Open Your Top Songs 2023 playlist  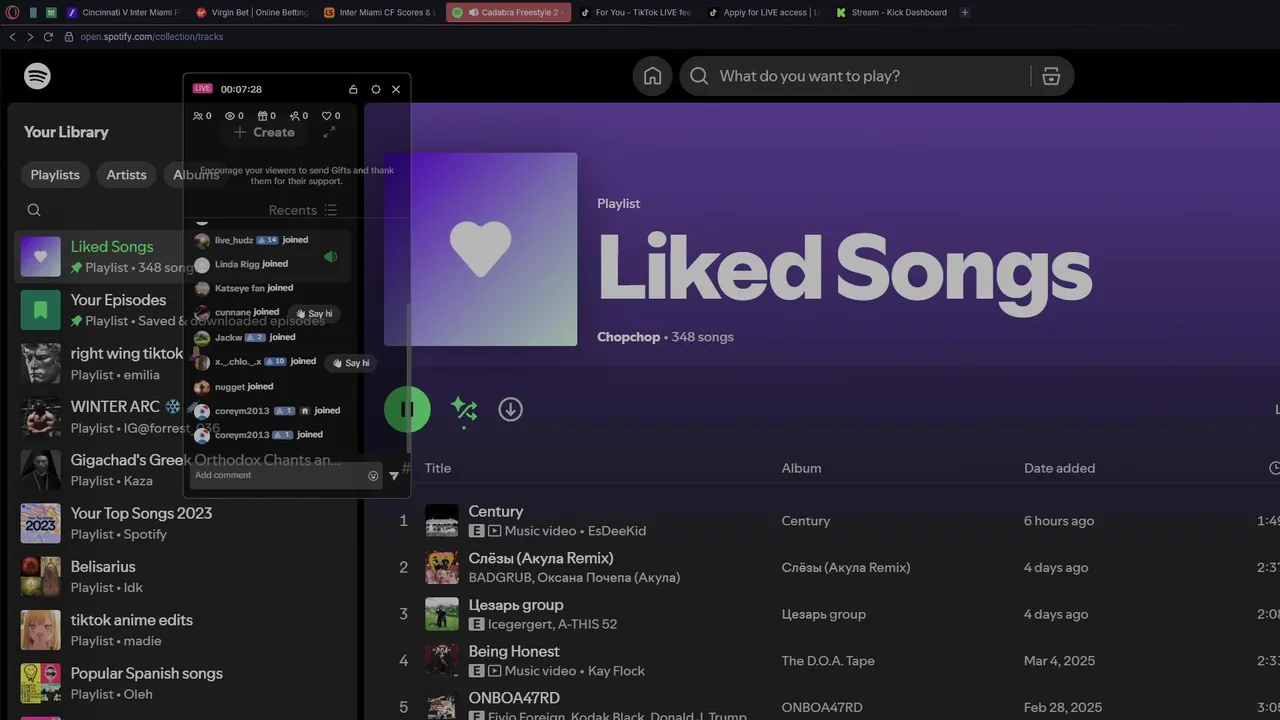(x=183, y=523)
